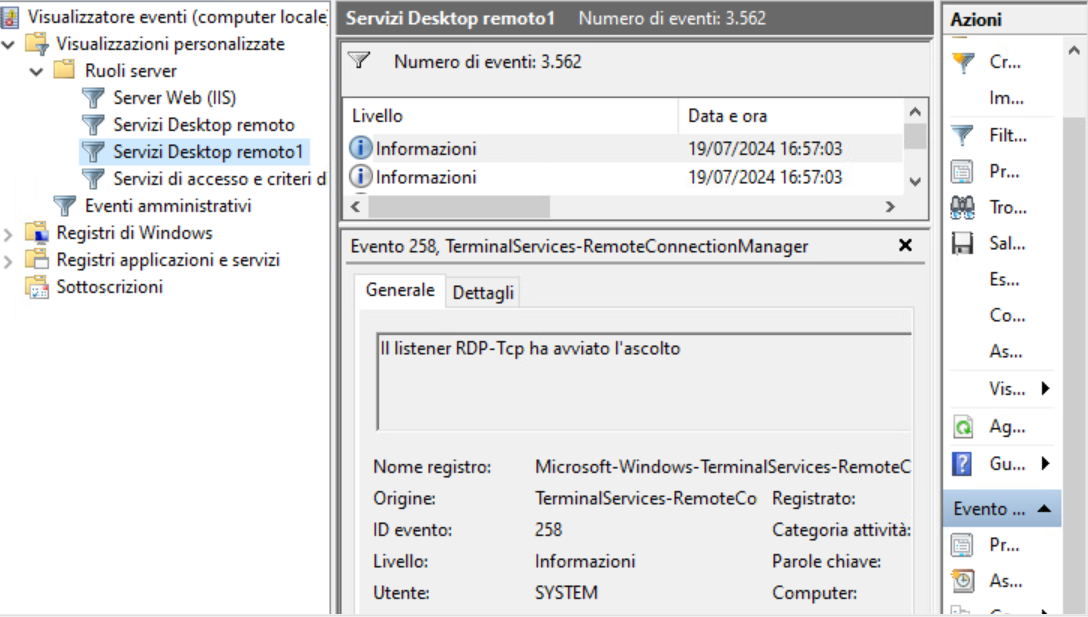Sort by the Livello column header
1088x617 pixels.
(x=511, y=116)
